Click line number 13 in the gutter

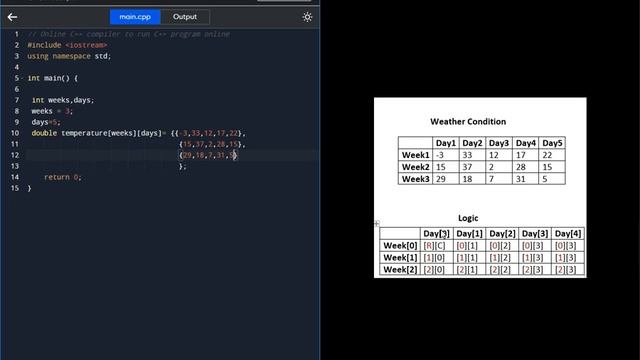pyautogui.click(x=15, y=166)
